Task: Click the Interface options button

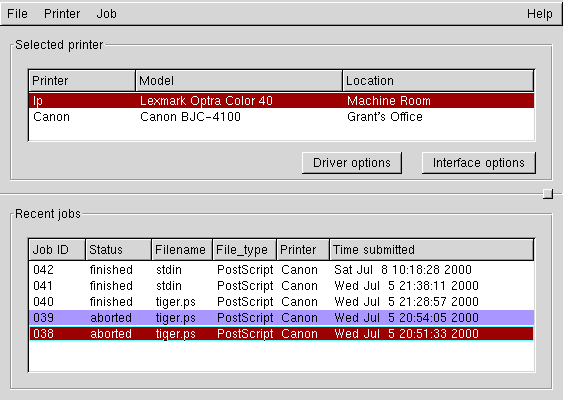Action: click(479, 163)
